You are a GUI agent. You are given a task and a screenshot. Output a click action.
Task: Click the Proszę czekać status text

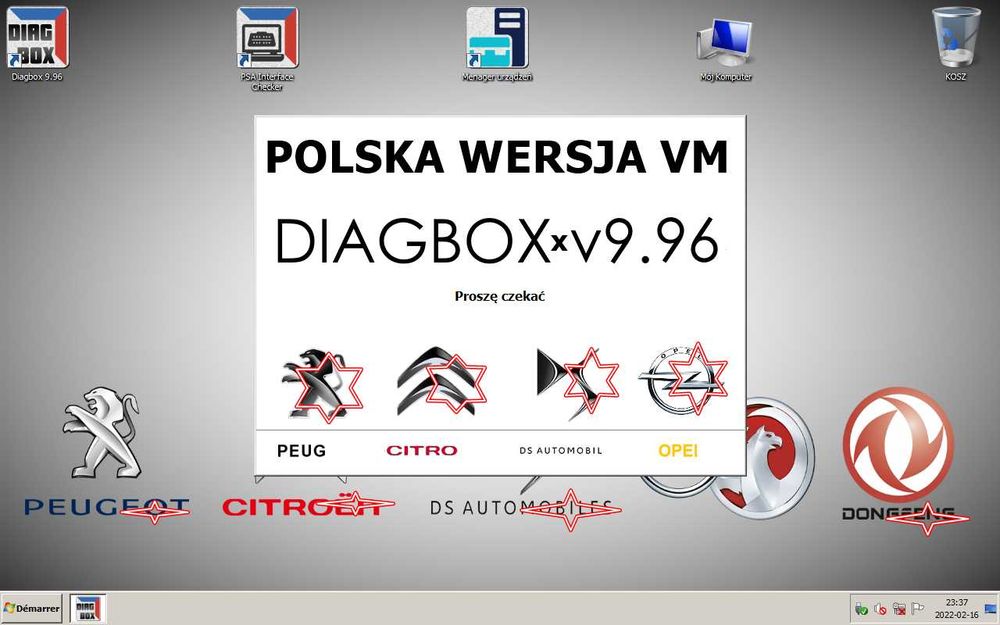pos(500,296)
